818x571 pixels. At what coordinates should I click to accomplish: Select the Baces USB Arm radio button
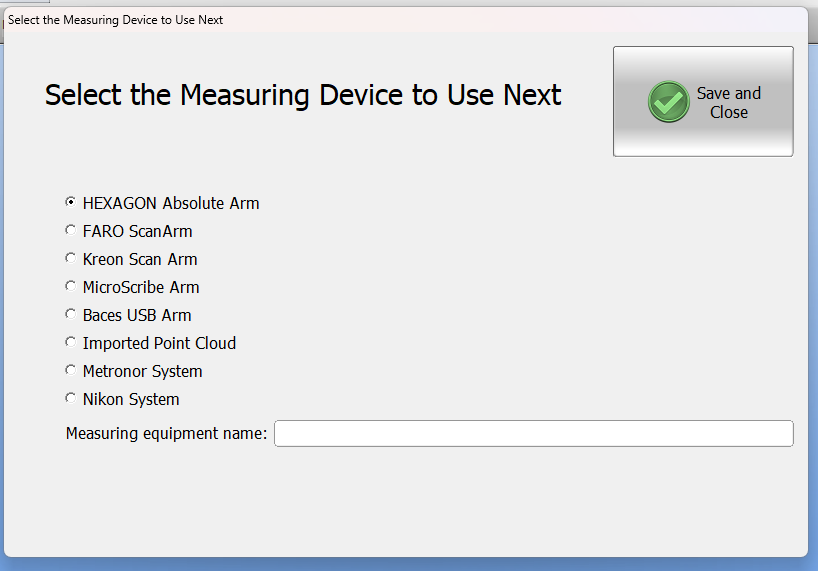[70, 314]
